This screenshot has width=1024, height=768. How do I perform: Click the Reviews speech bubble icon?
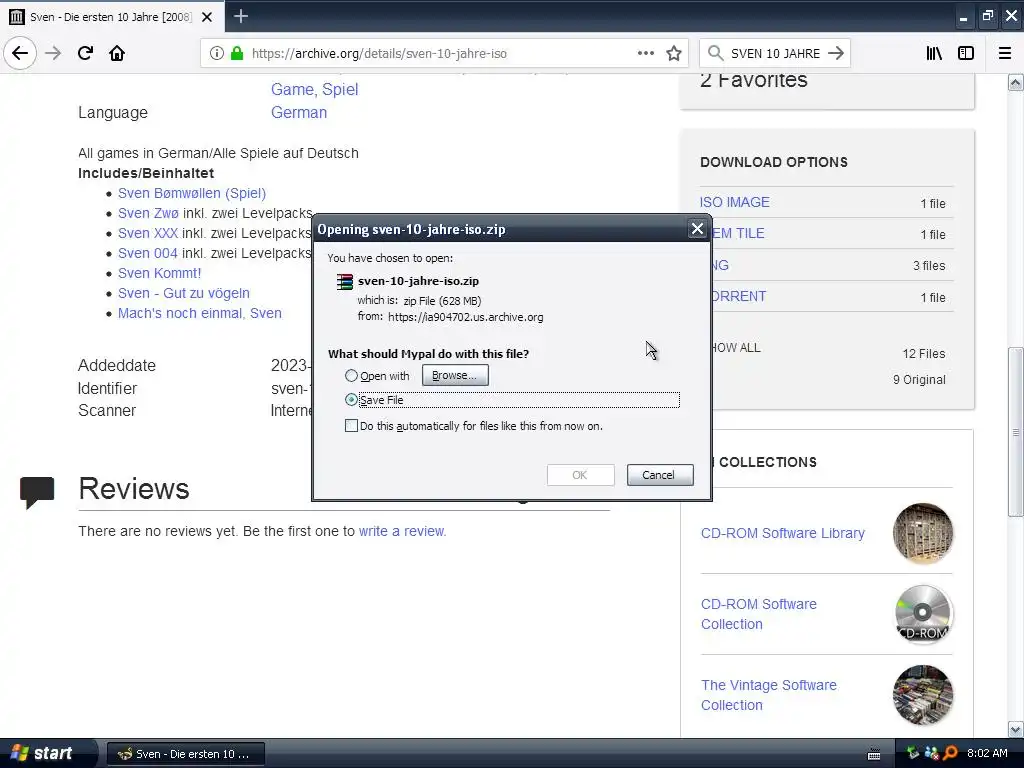point(37,492)
